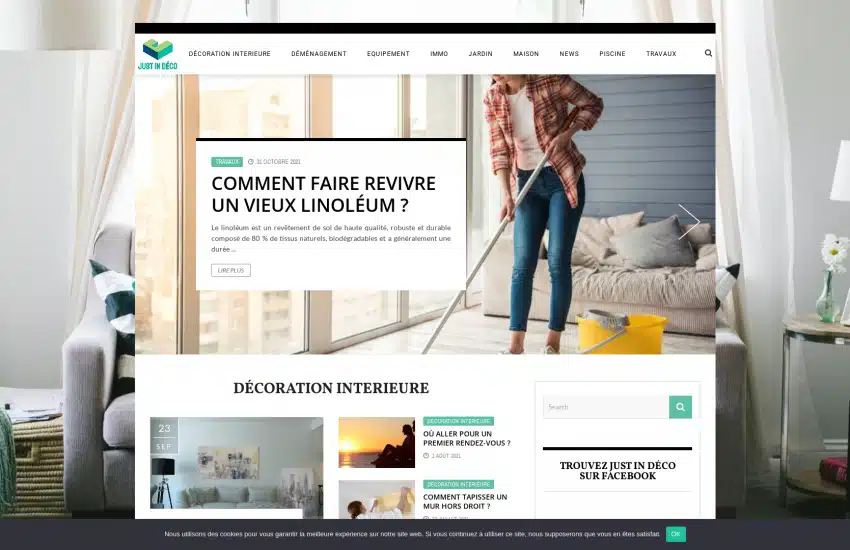The height and width of the screenshot is (550, 850).
Task: Click the clock icon beside 31 octobre 2021
Action: pos(251,162)
